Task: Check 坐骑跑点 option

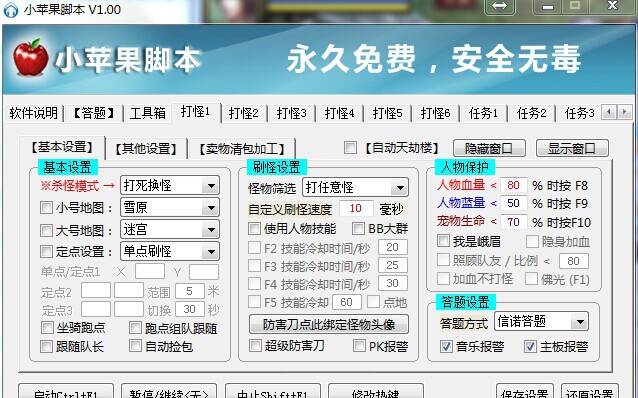Action: coord(47,327)
